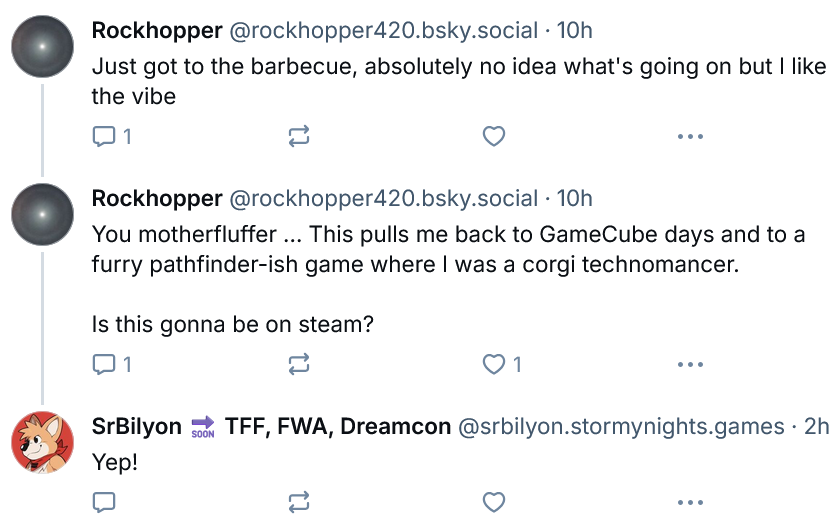Viewport: 837px width, 523px height.
Task: Click the 2h timestamp on SrBilyon's reply
Action: click(817, 426)
